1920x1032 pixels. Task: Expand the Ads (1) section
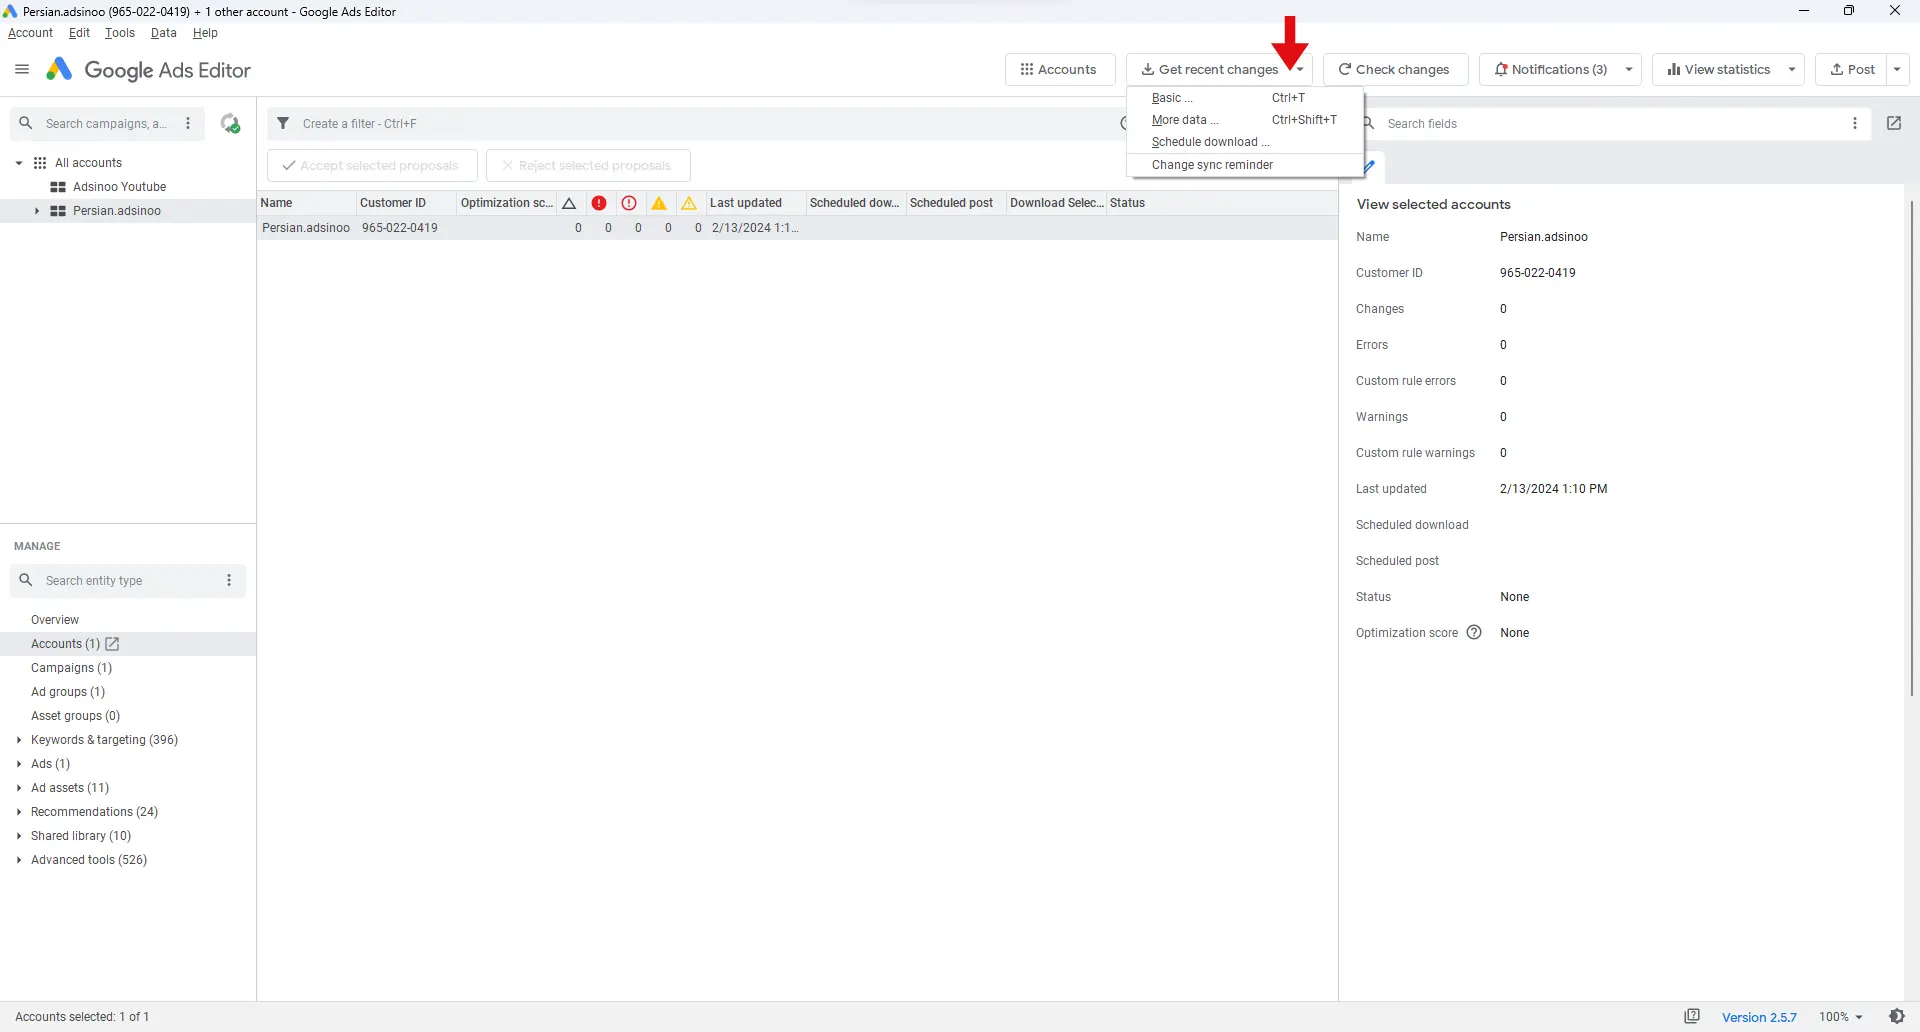pos(19,764)
